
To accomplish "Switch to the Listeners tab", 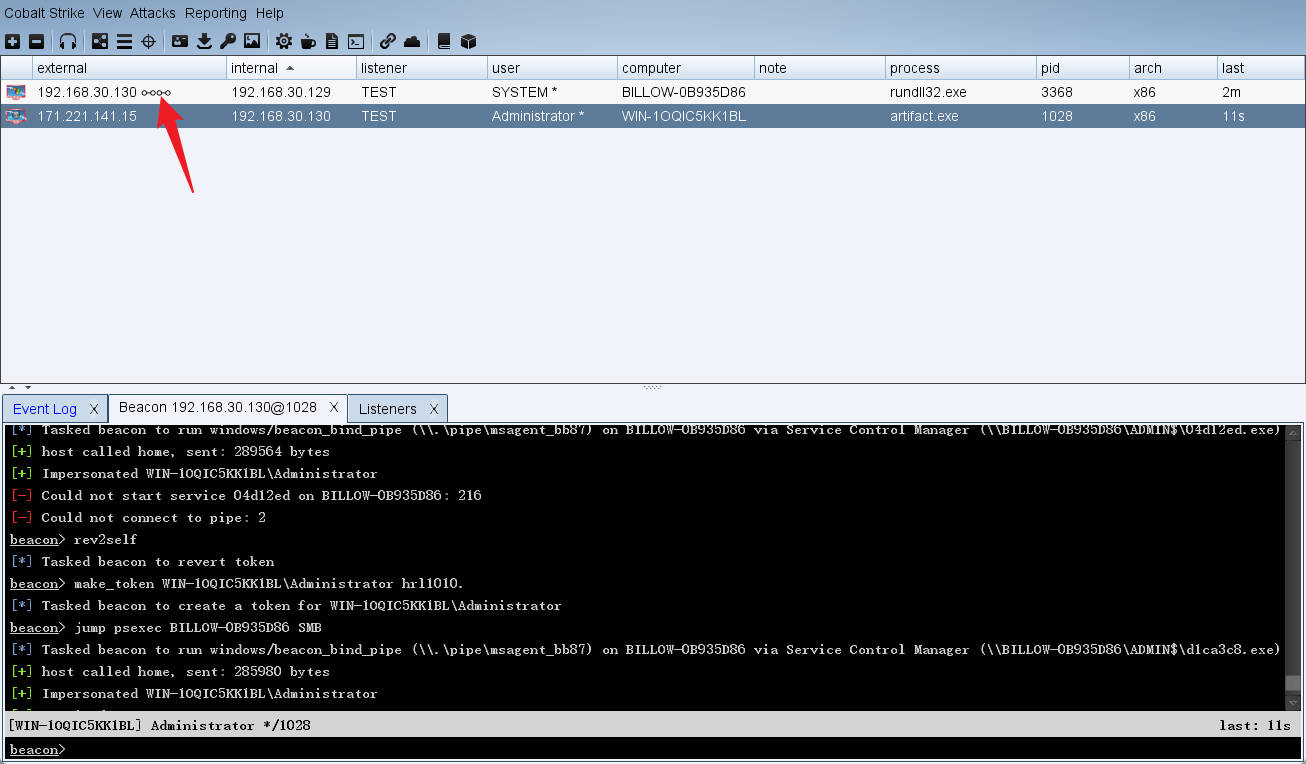I will (387, 409).
